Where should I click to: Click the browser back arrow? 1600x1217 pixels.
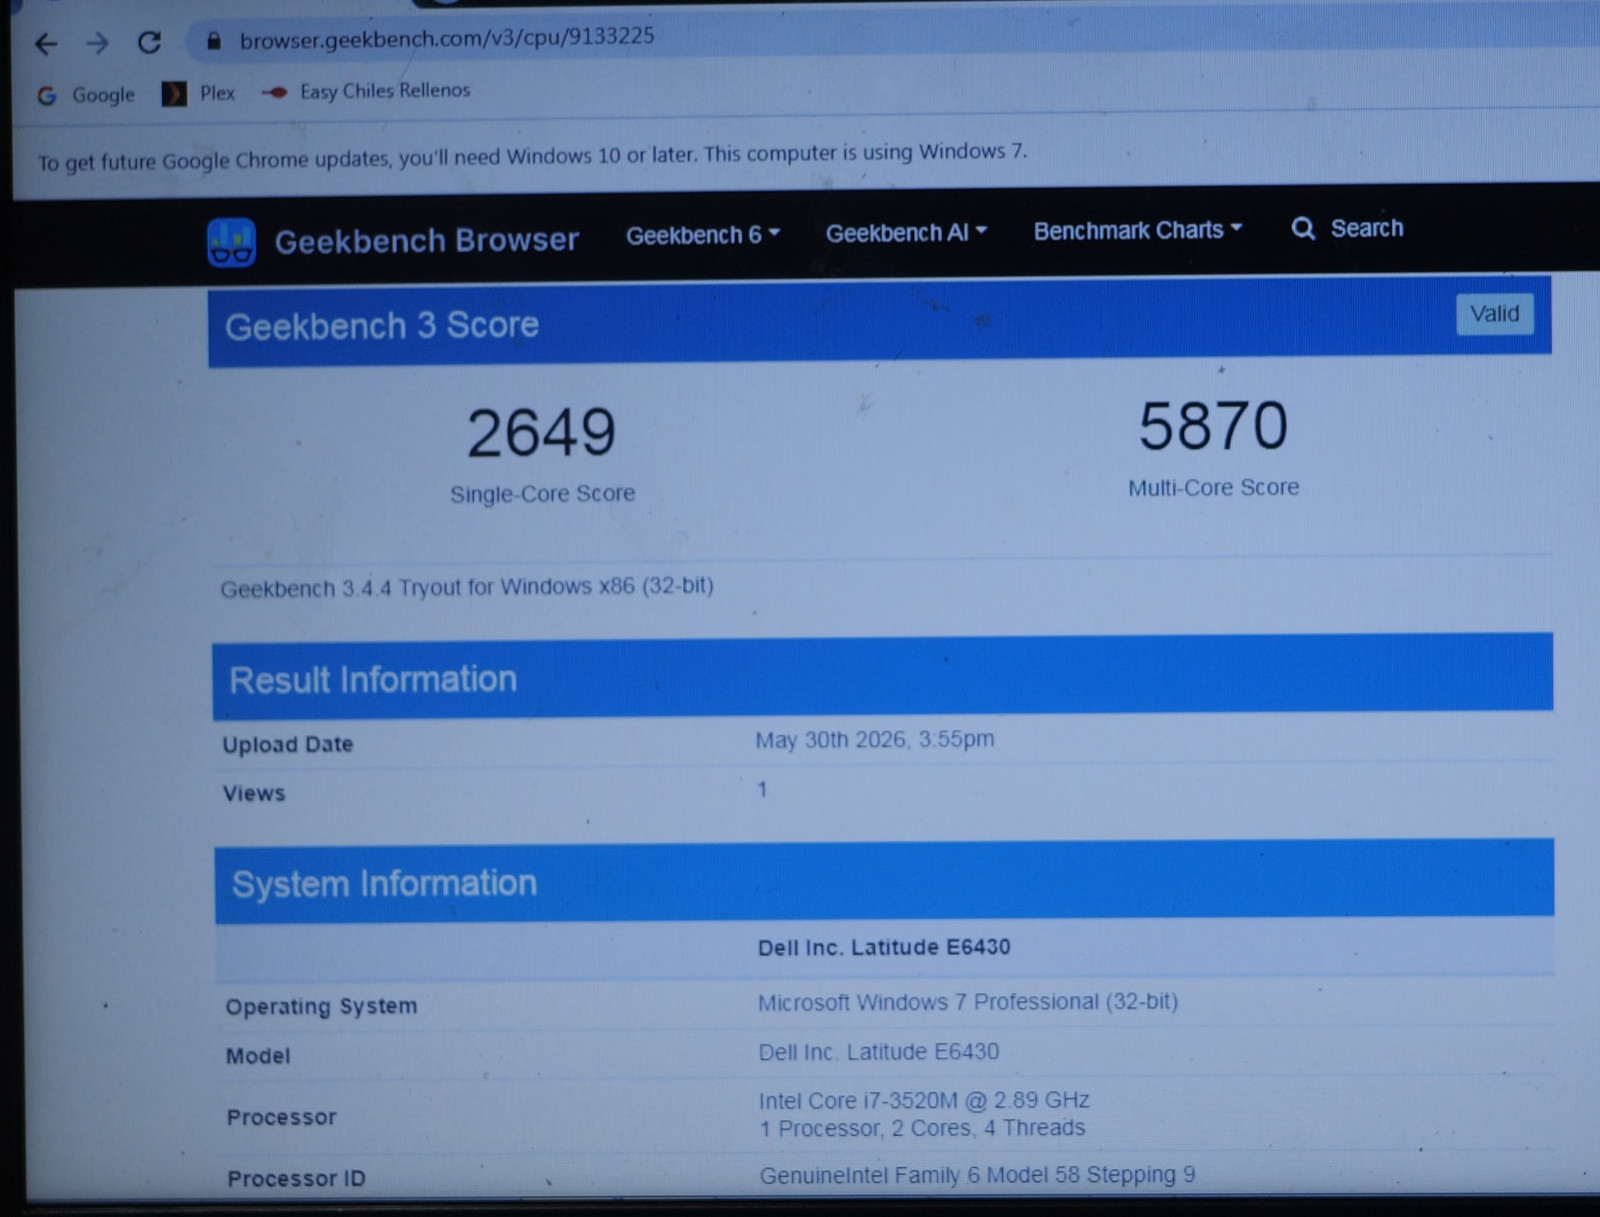click(x=46, y=43)
